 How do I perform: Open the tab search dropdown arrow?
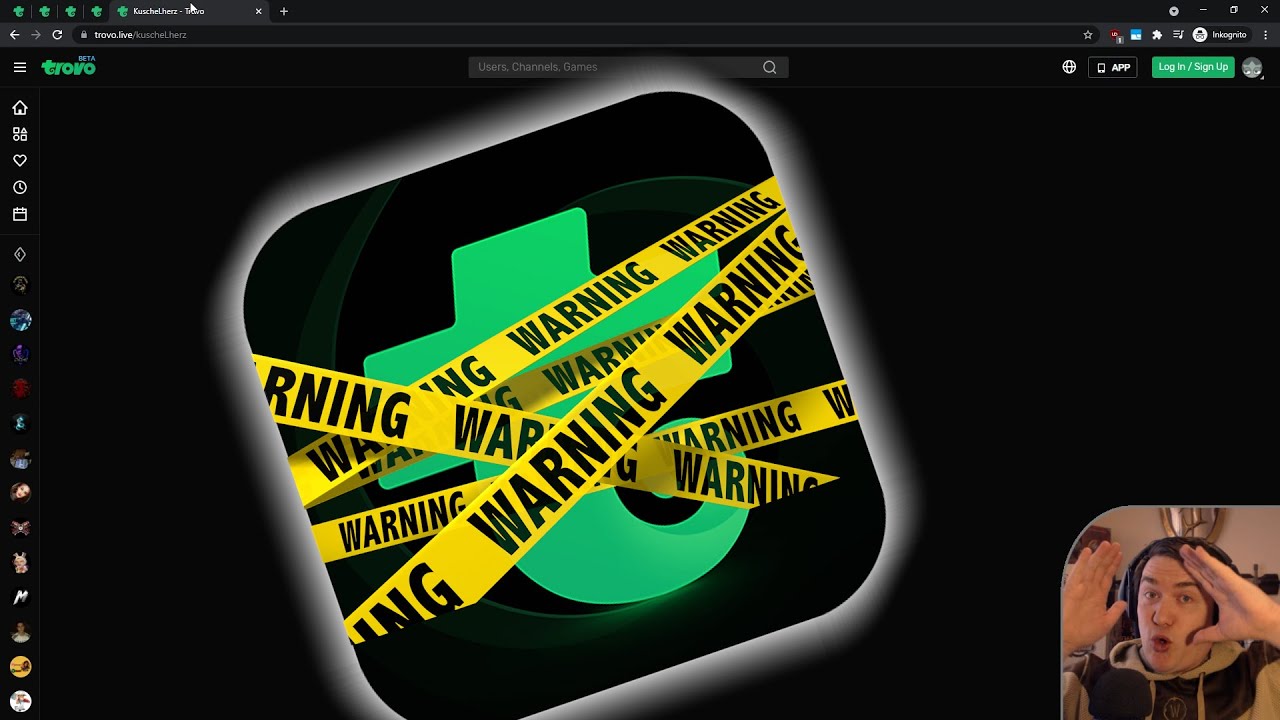tap(1174, 11)
